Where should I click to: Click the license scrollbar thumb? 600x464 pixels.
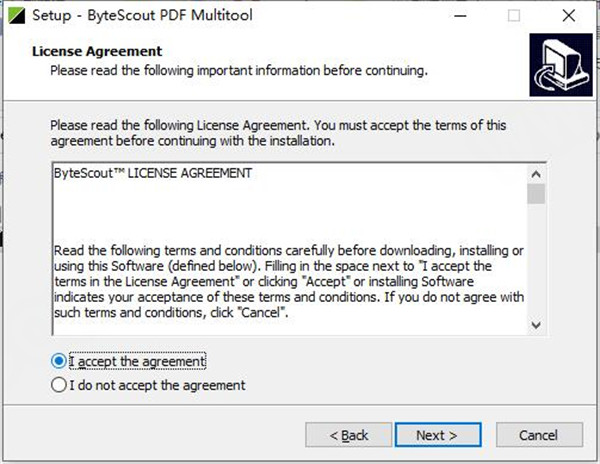(536, 194)
